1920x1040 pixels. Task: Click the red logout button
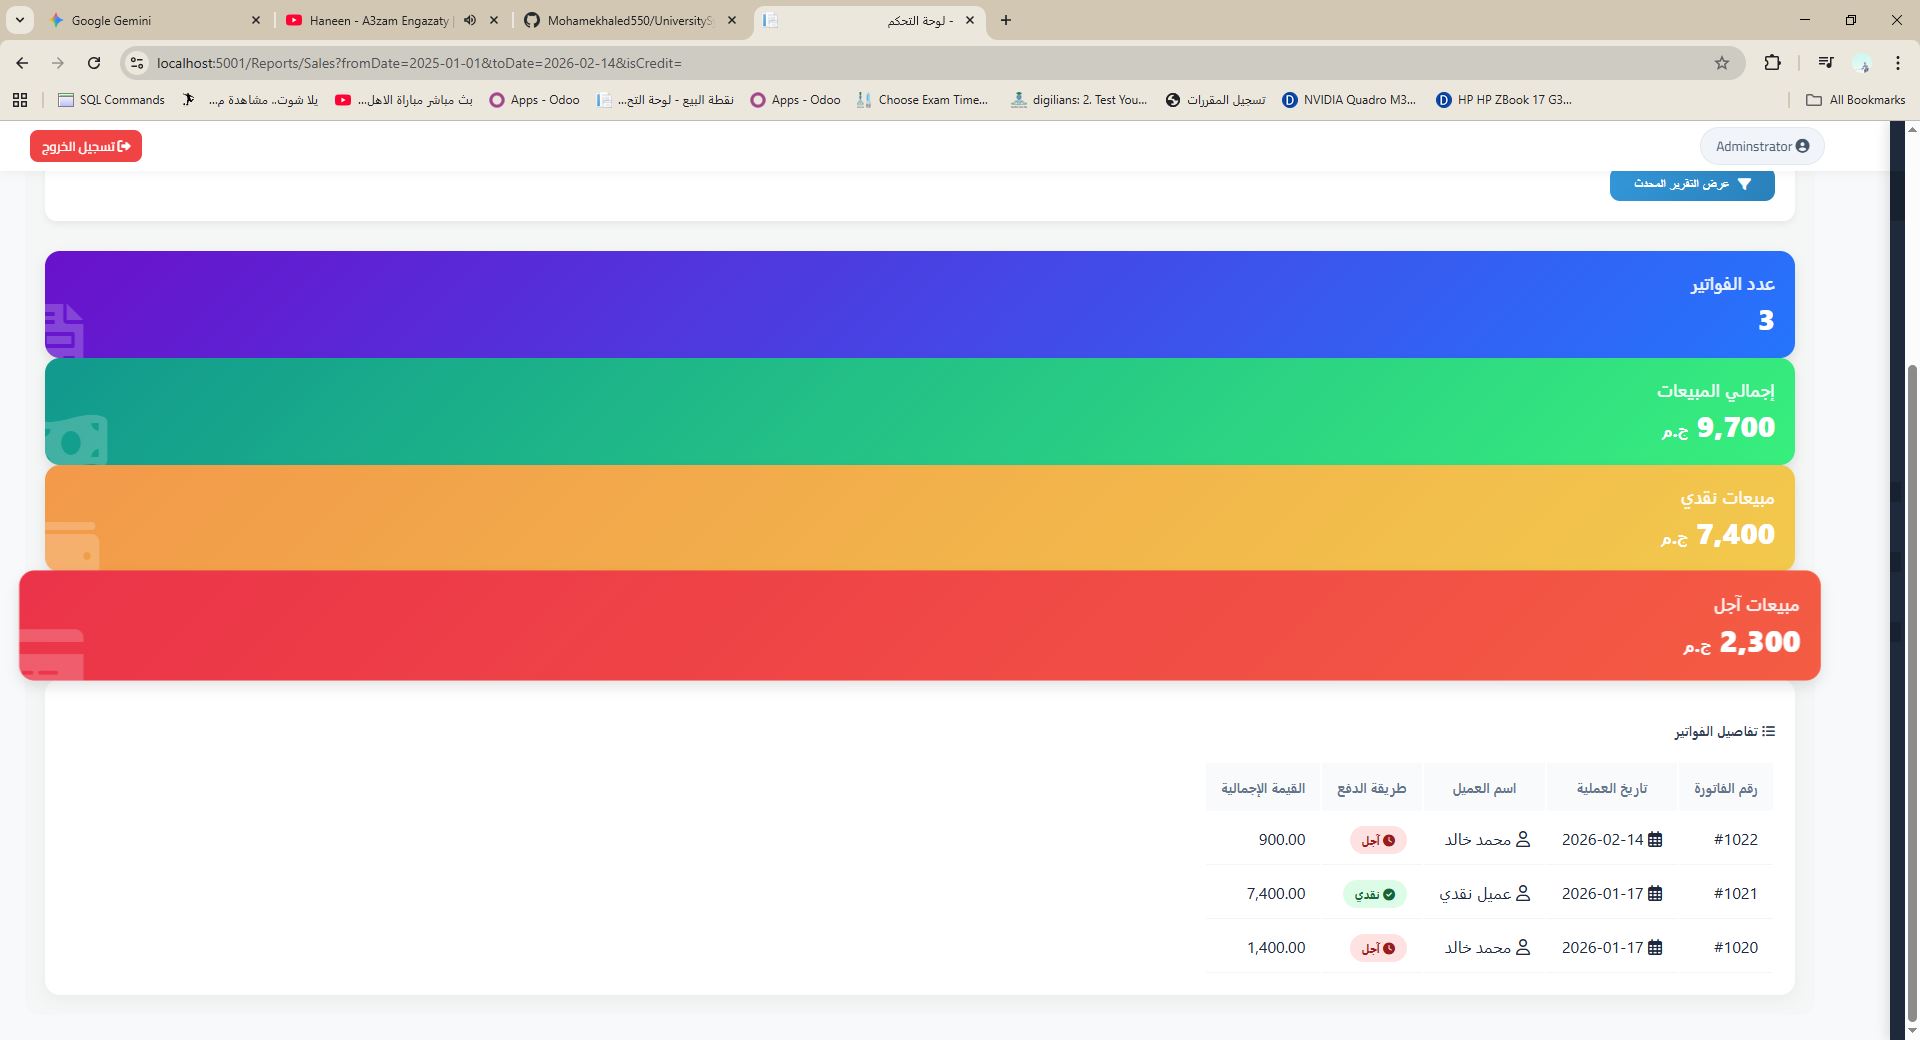point(86,146)
